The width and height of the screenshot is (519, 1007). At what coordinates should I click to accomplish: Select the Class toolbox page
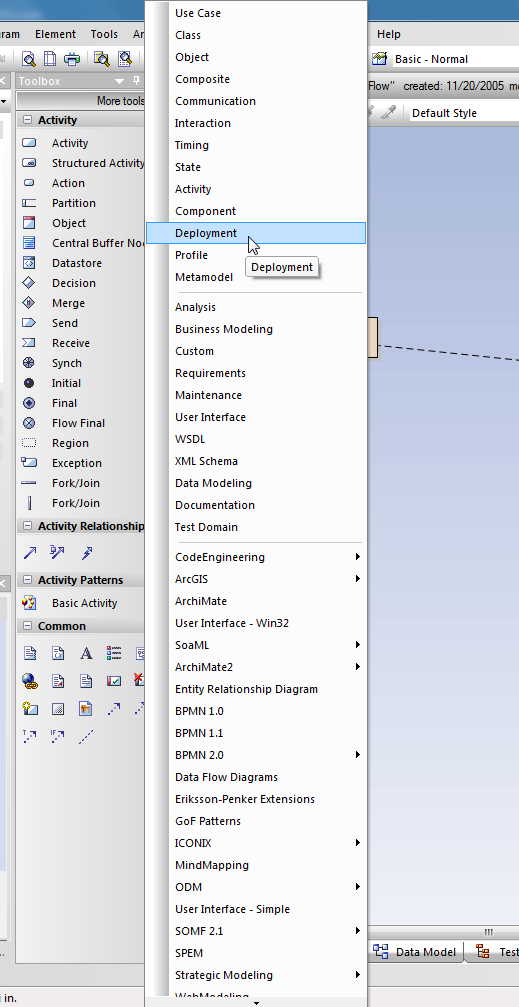pos(256,35)
